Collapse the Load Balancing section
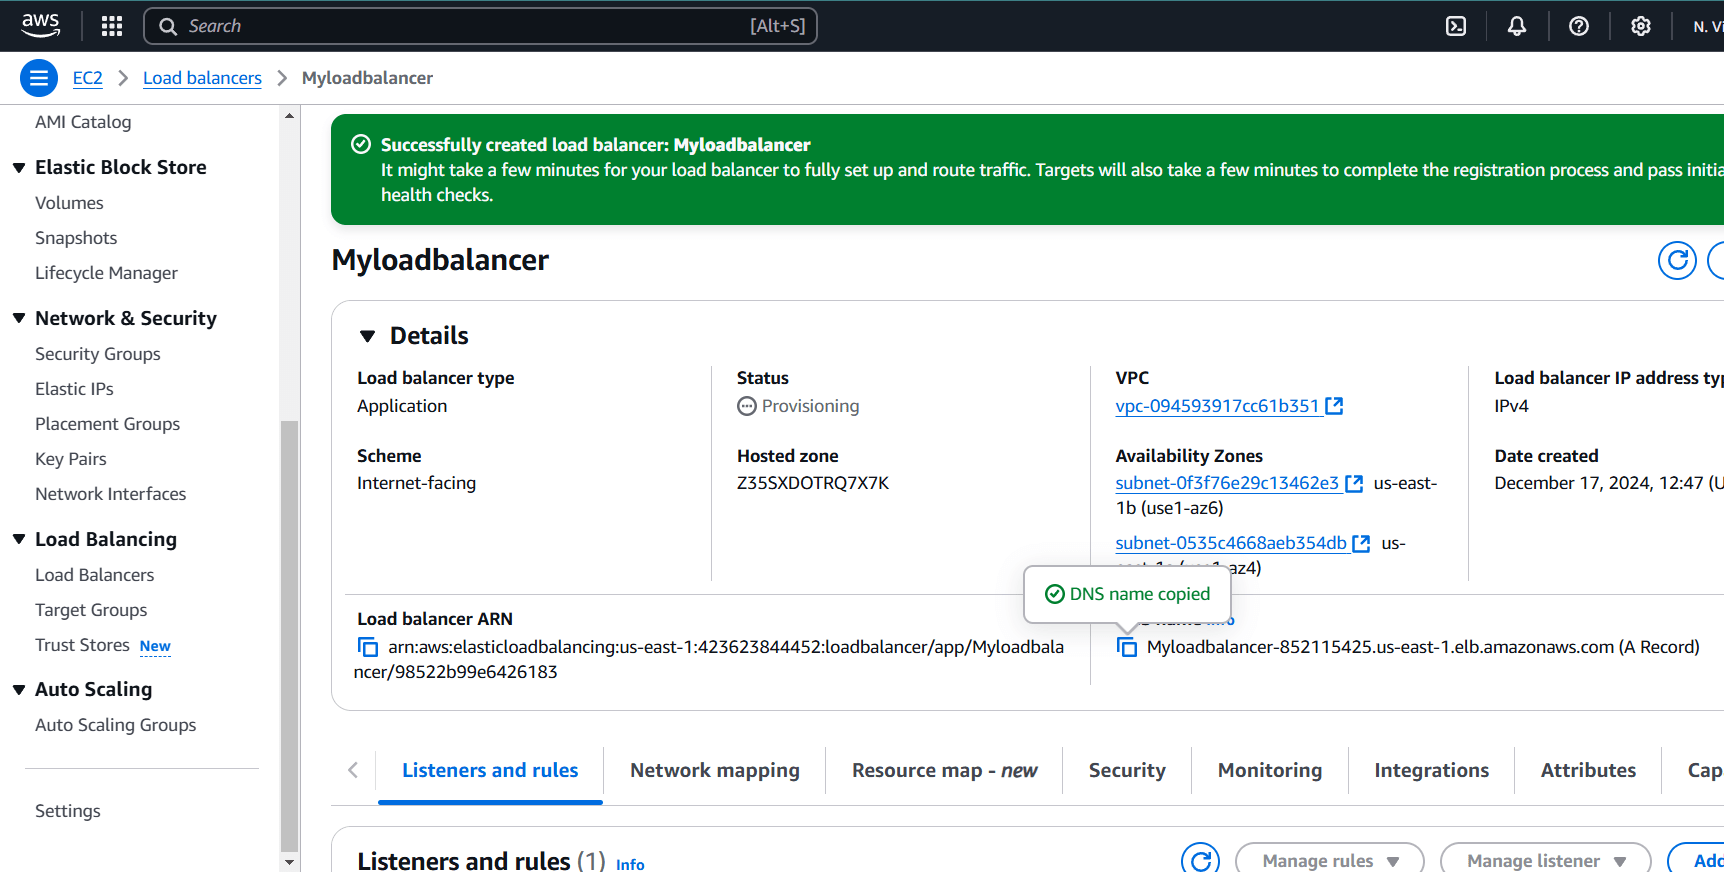This screenshot has width=1724, height=872. [x=19, y=539]
